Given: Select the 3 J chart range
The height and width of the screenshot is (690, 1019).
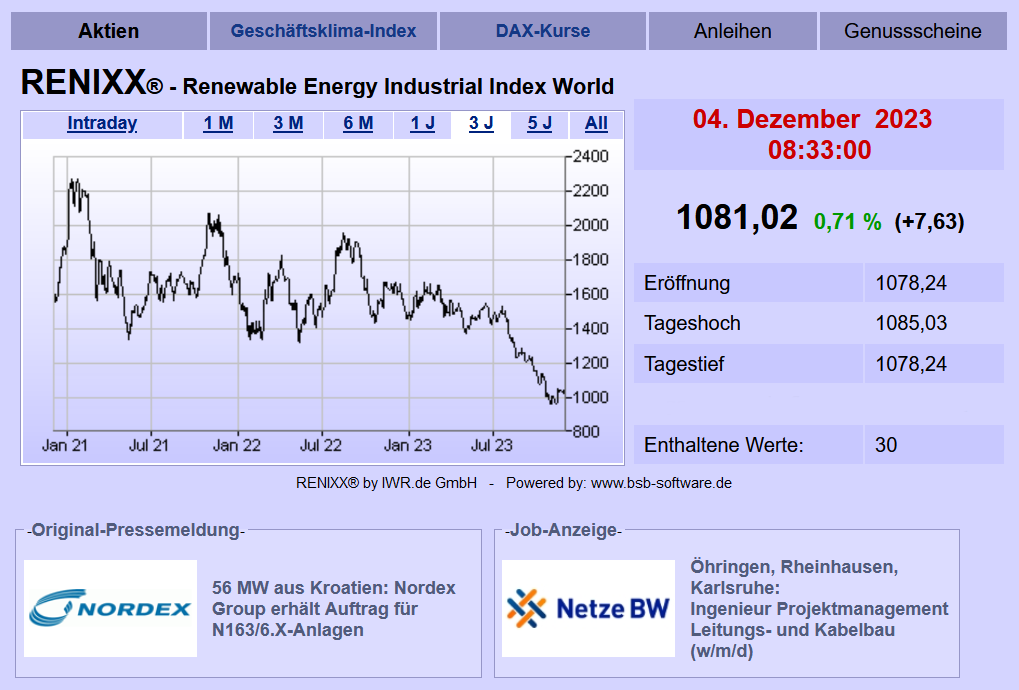Looking at the screenshot, I should [481, 124].
